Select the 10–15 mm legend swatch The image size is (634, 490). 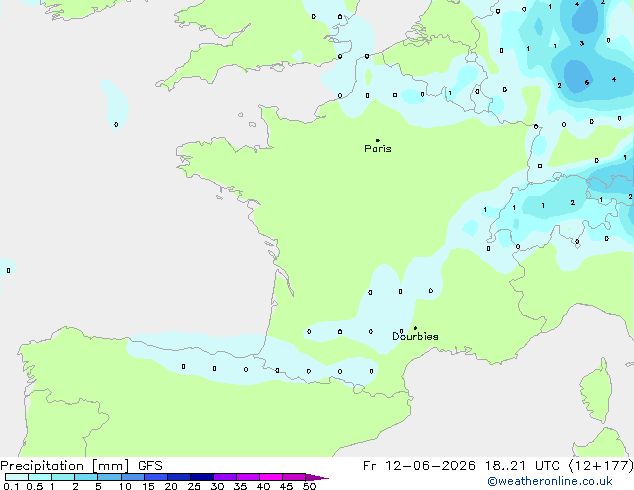(x=133, y=477)
